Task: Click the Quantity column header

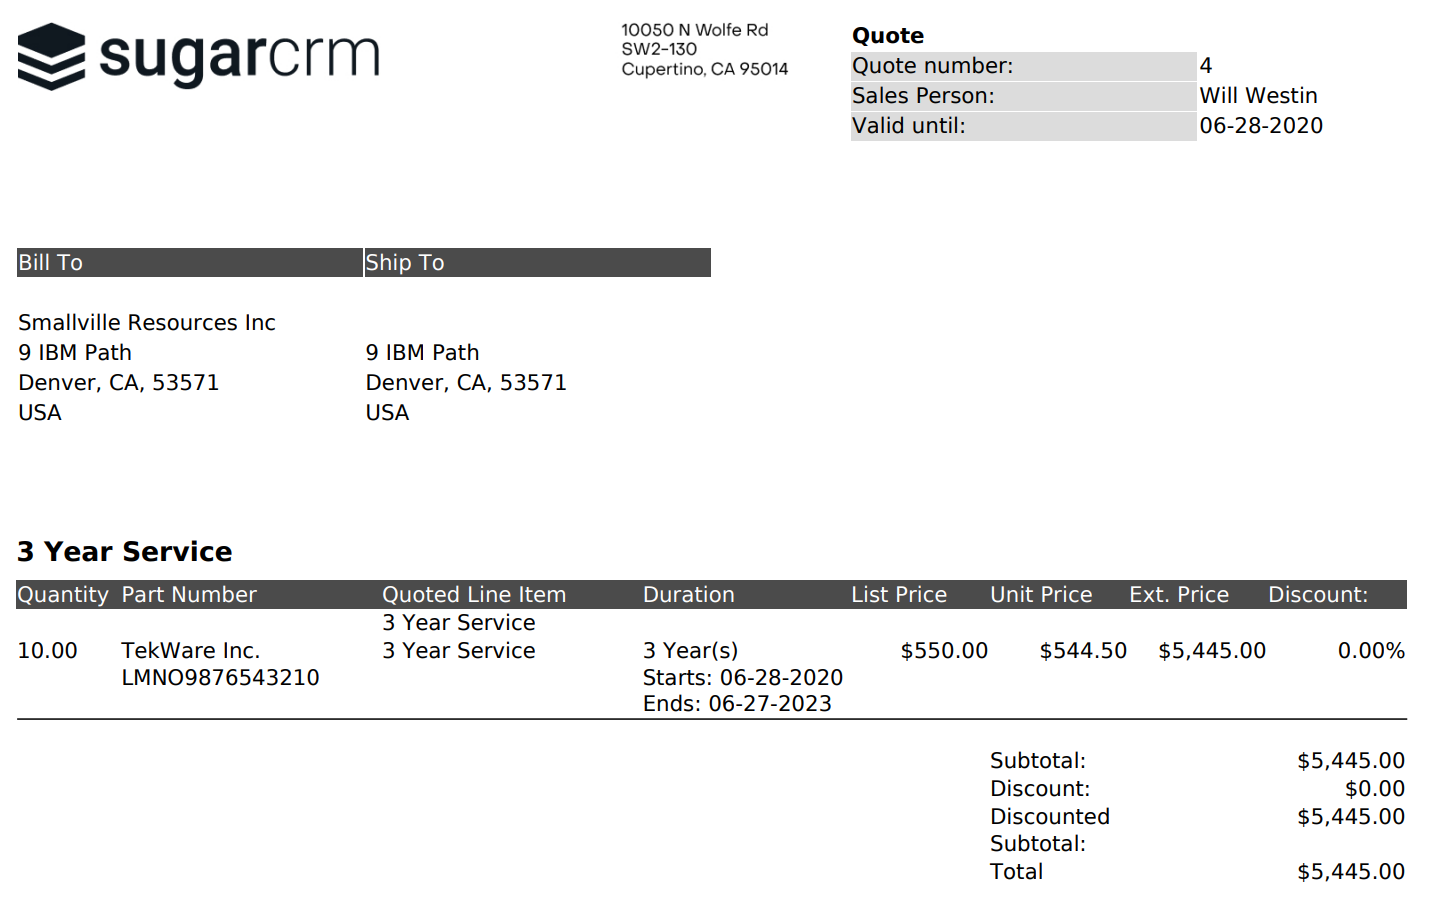Action: click(62, 595)
